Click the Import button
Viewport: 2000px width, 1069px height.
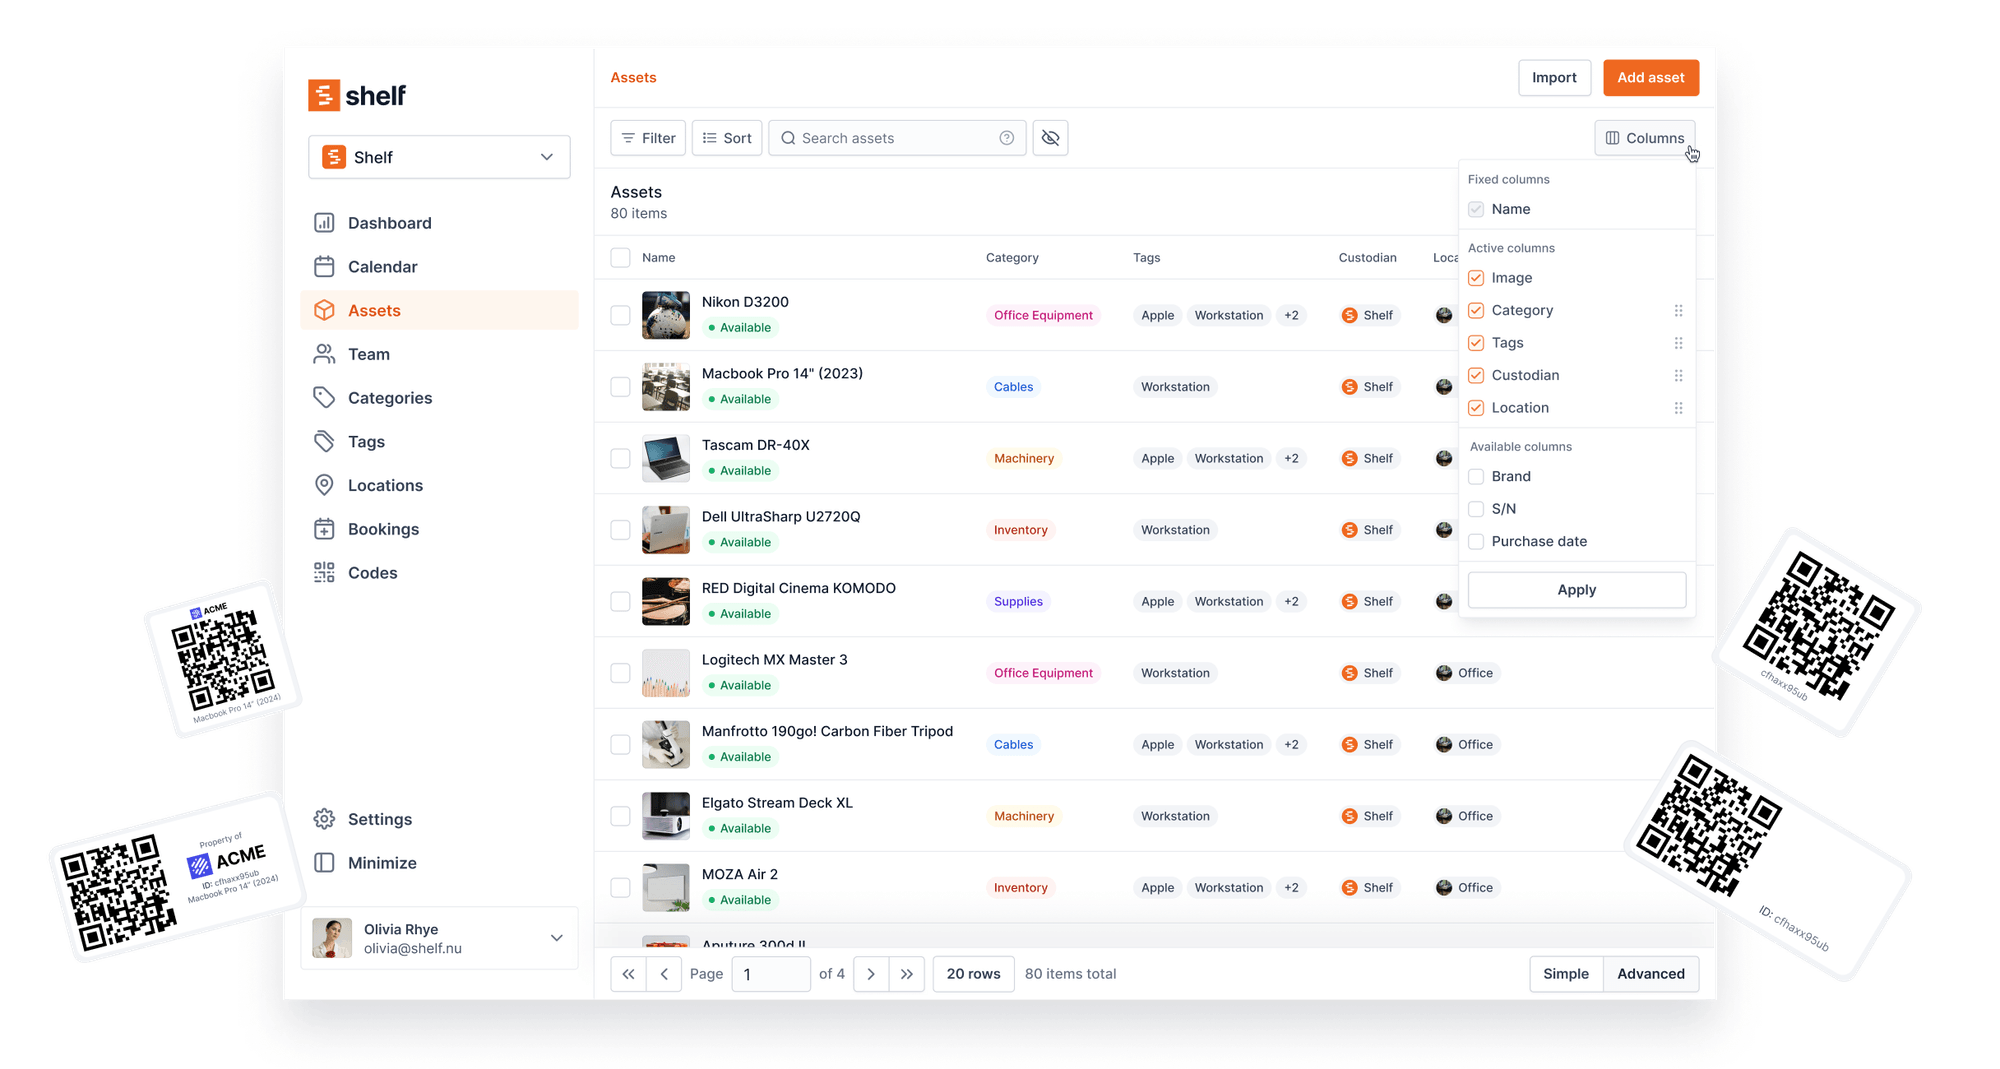coord(1554,78)
